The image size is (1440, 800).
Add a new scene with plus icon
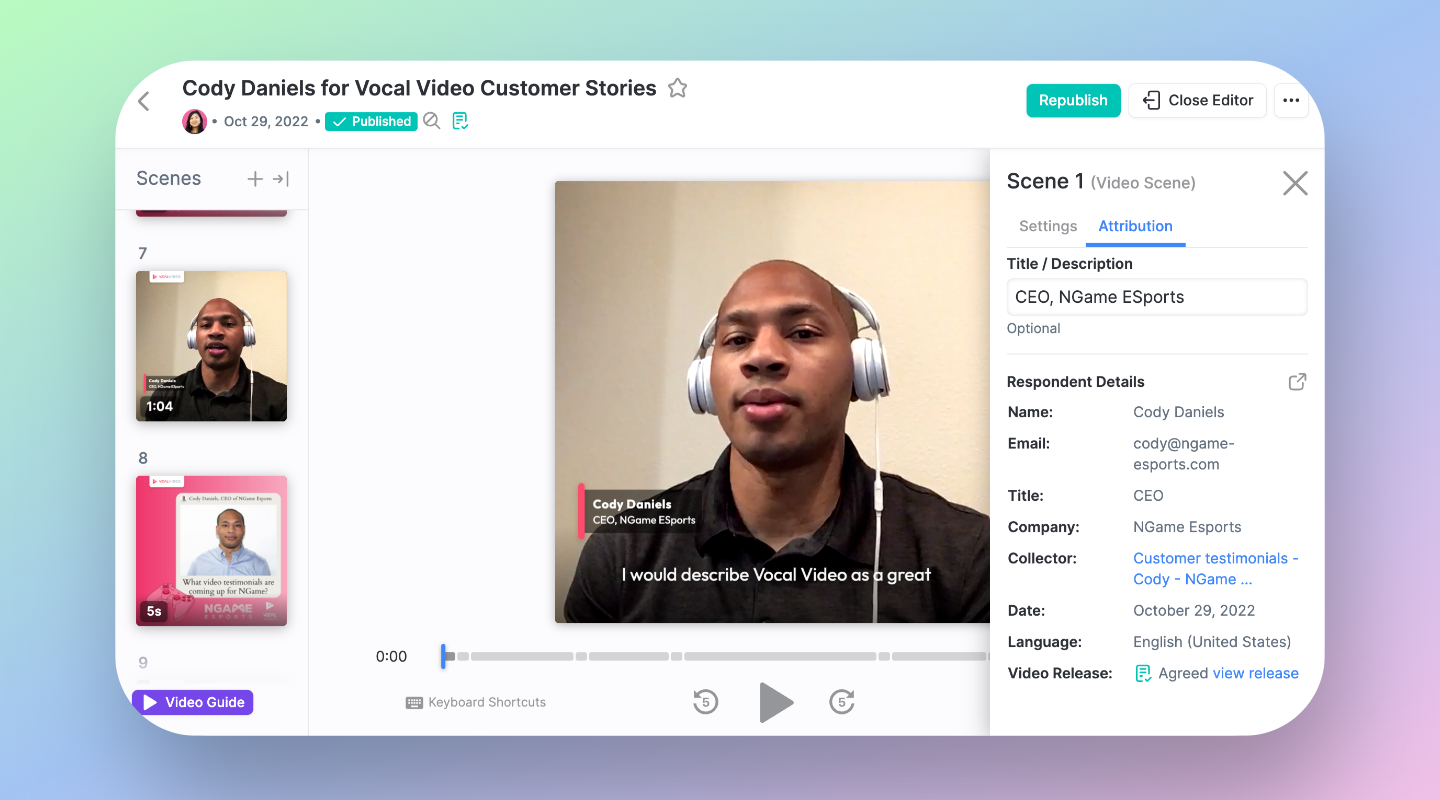coord(255,179)
